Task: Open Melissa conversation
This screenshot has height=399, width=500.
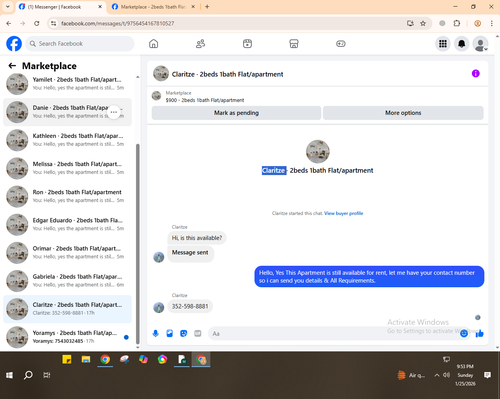Action: pos(68,168)
